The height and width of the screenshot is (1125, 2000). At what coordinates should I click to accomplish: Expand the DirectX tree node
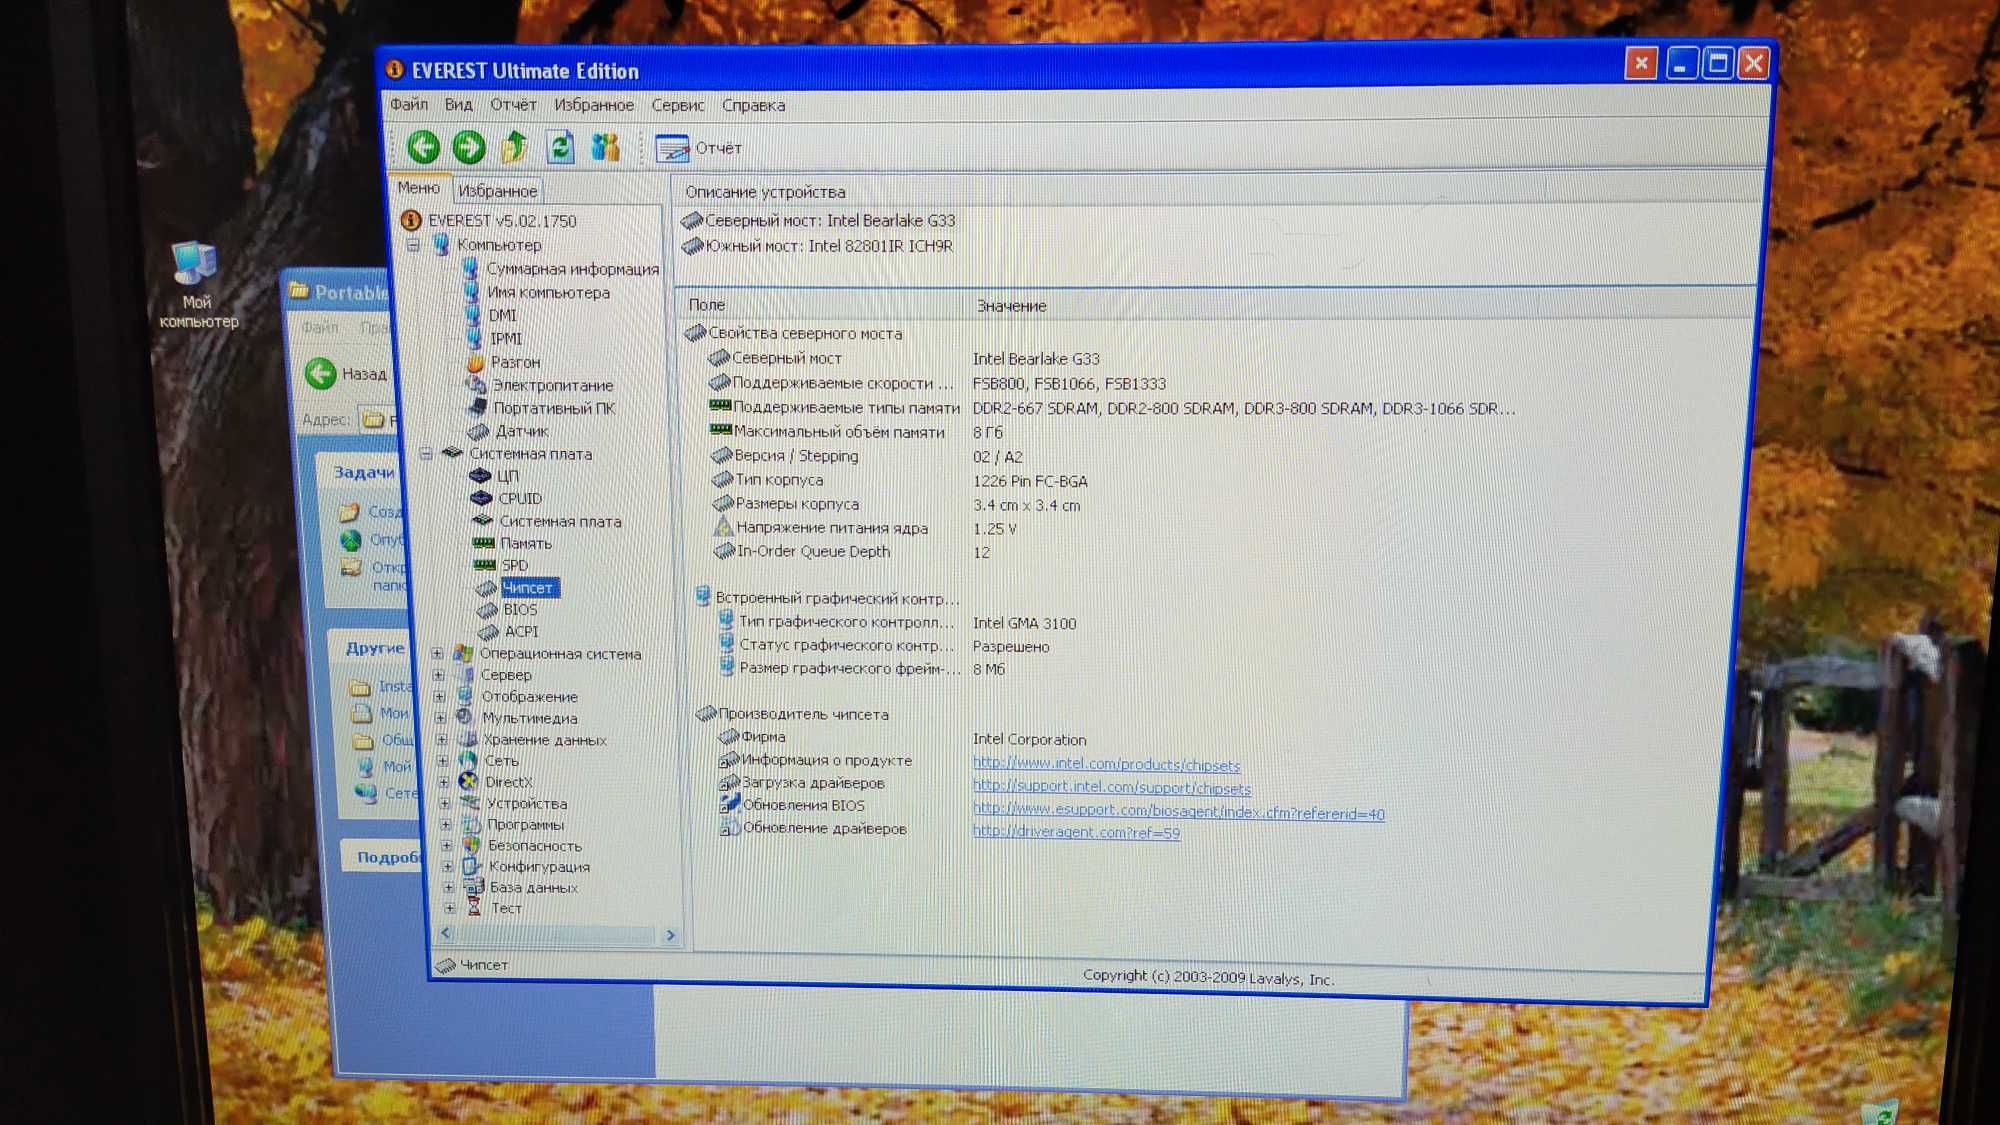point(443,782)
